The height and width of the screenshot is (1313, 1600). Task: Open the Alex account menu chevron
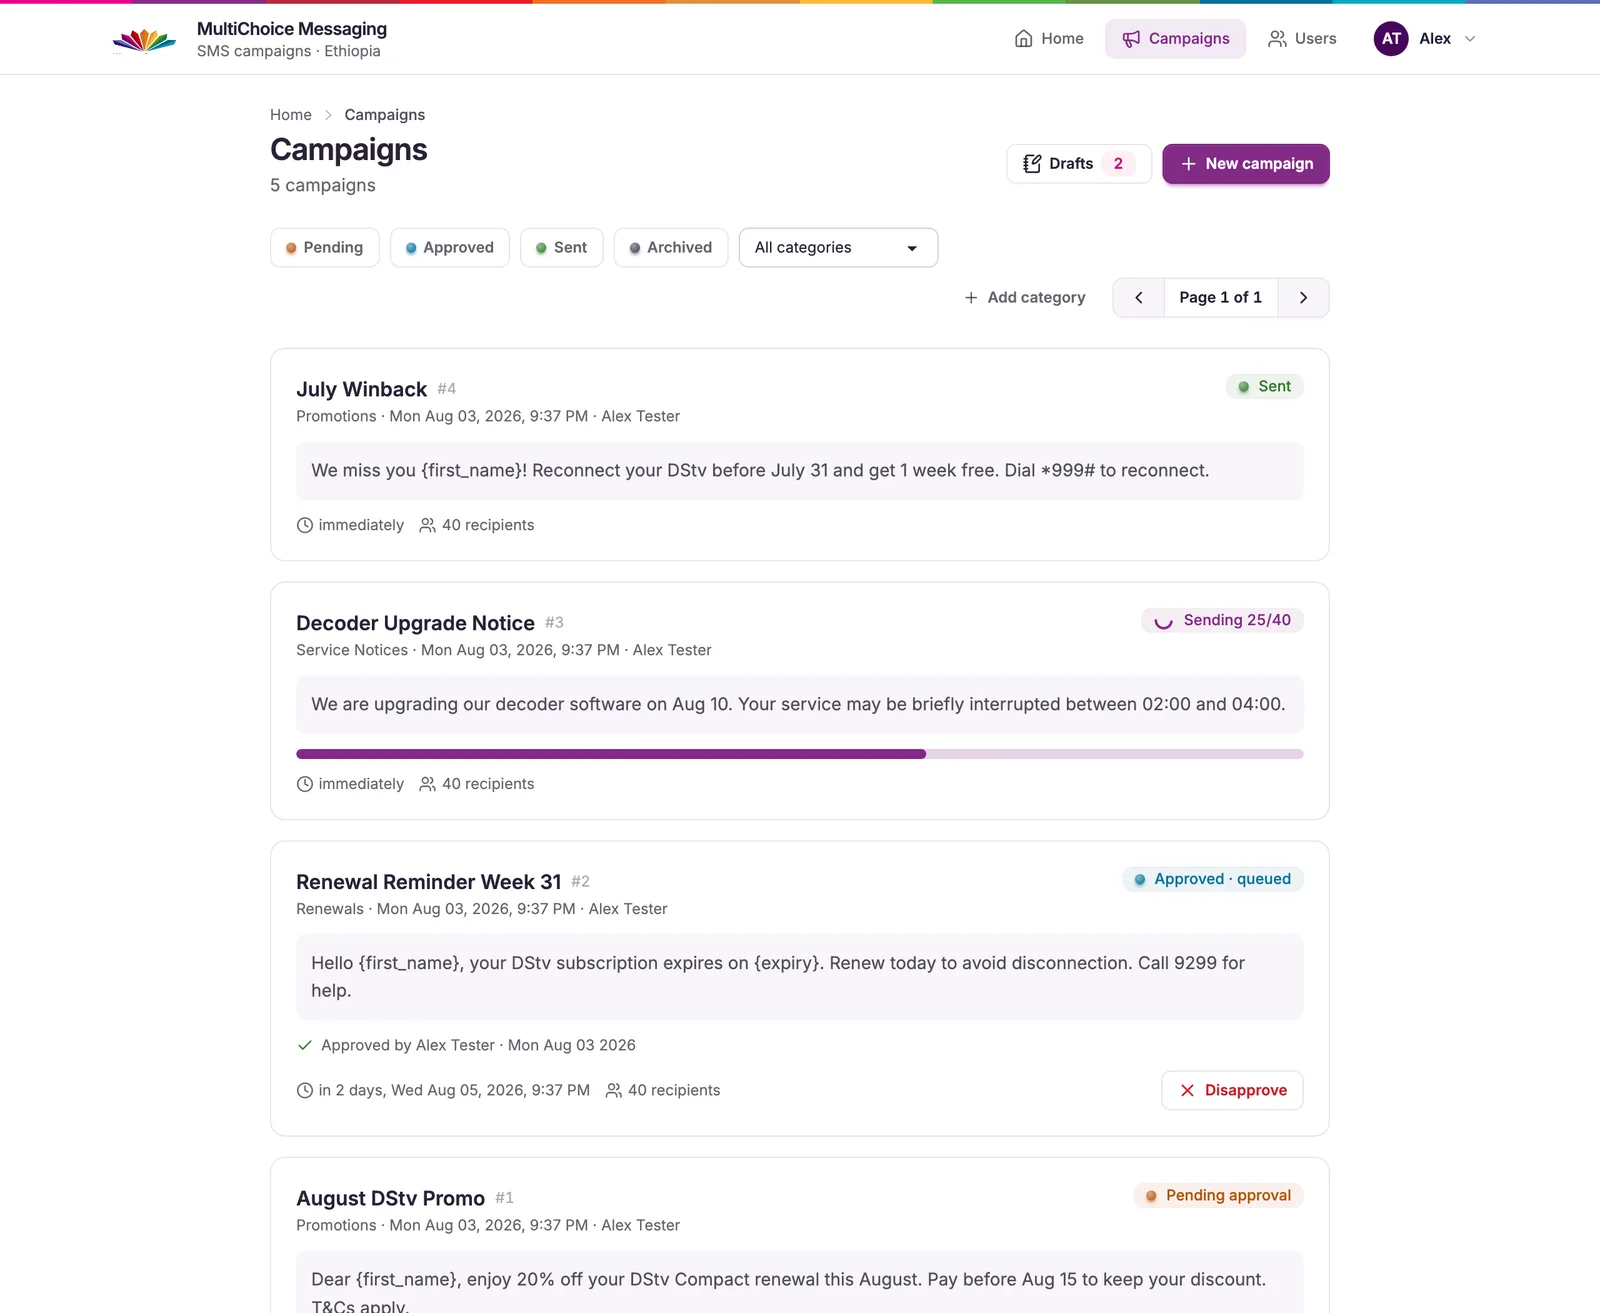(1470, 39)
